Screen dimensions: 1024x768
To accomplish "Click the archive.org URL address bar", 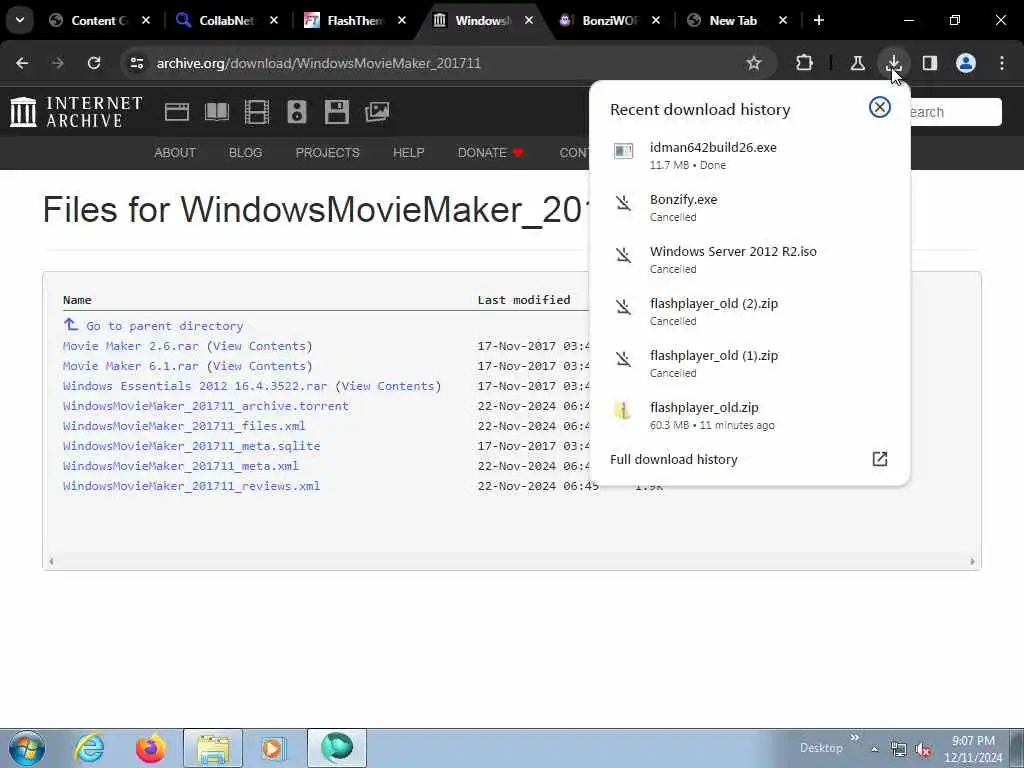I will coord(319,63).
